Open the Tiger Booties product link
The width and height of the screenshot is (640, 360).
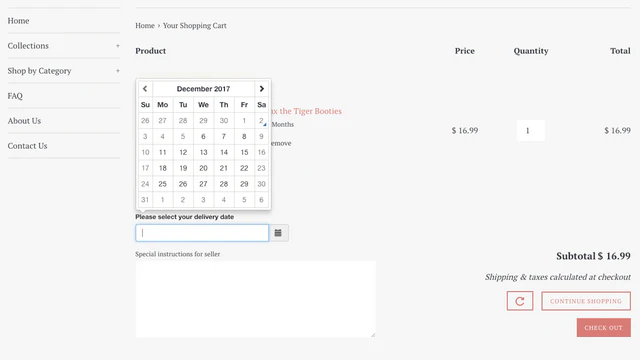pyautogui.click(x=306, y=111)
